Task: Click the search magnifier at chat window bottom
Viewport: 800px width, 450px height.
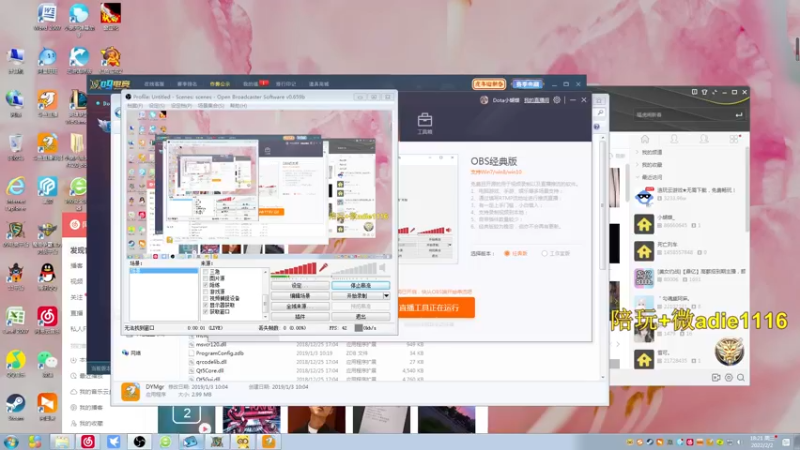Action: [x=741, y=378]
